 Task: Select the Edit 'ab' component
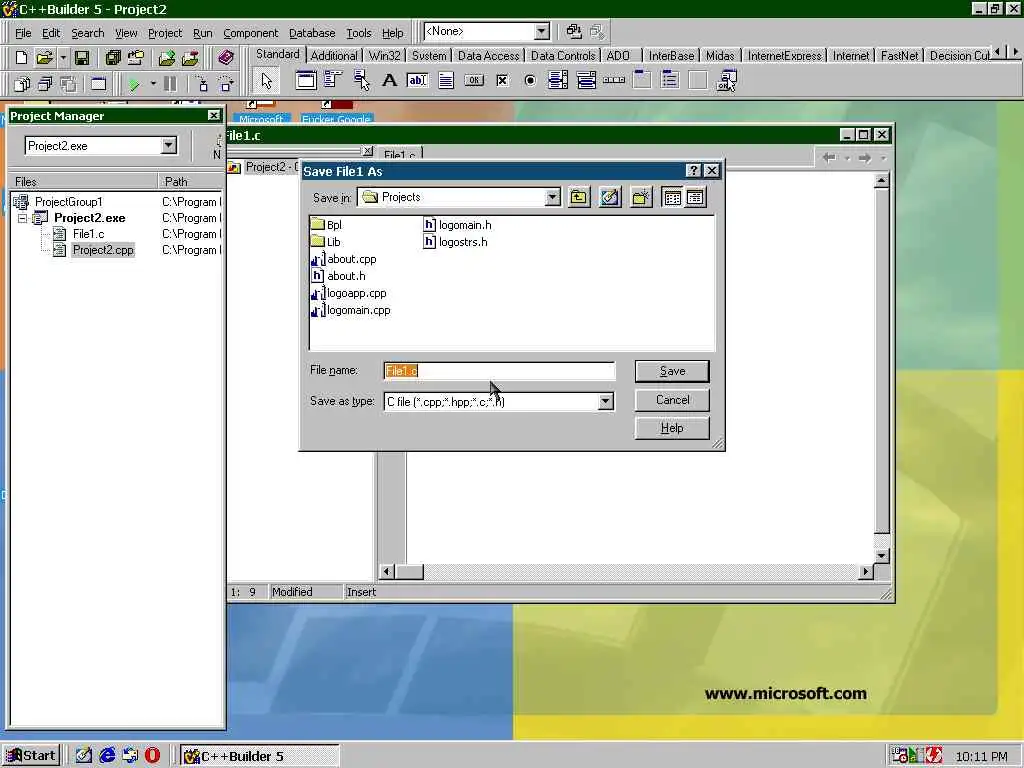417,80
